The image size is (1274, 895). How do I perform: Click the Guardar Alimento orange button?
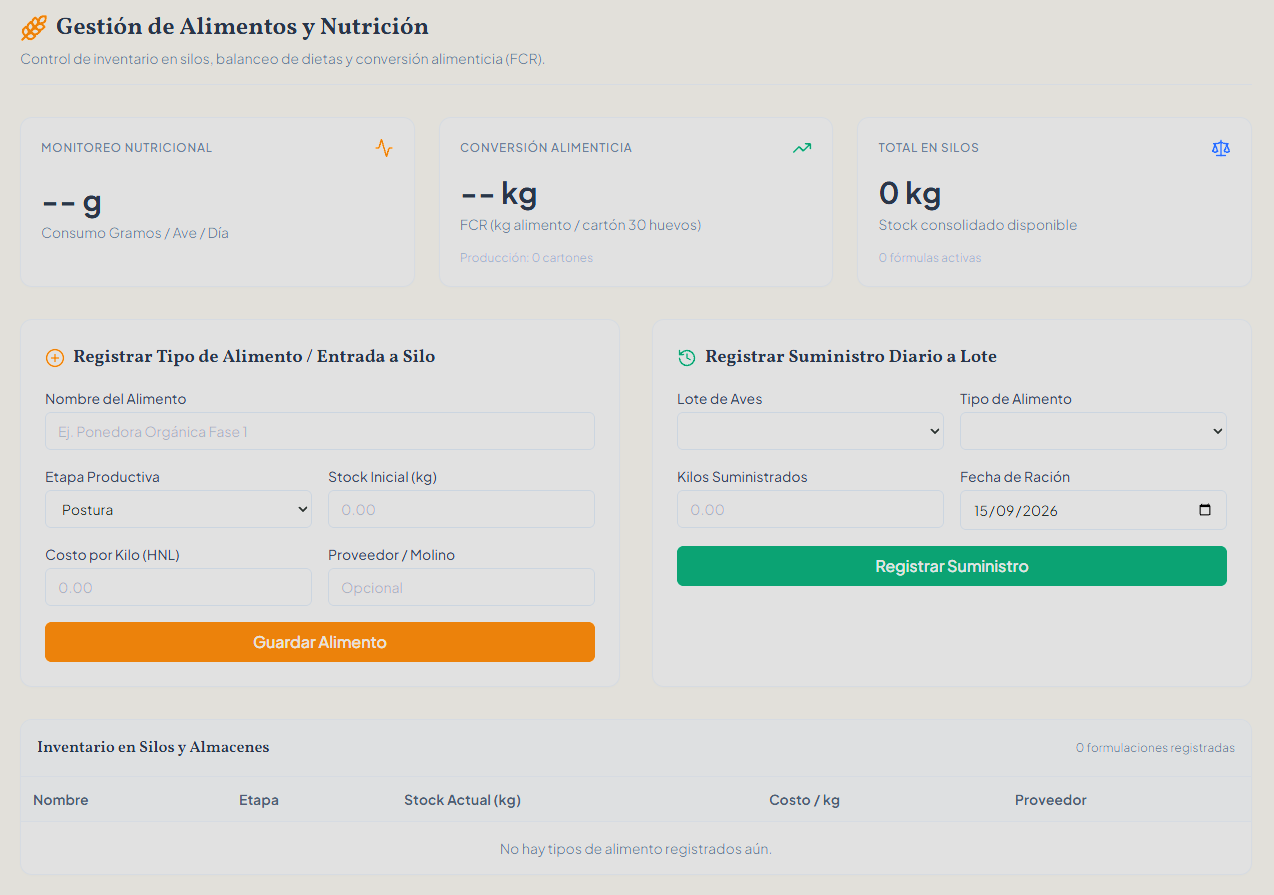pos(320,642)
